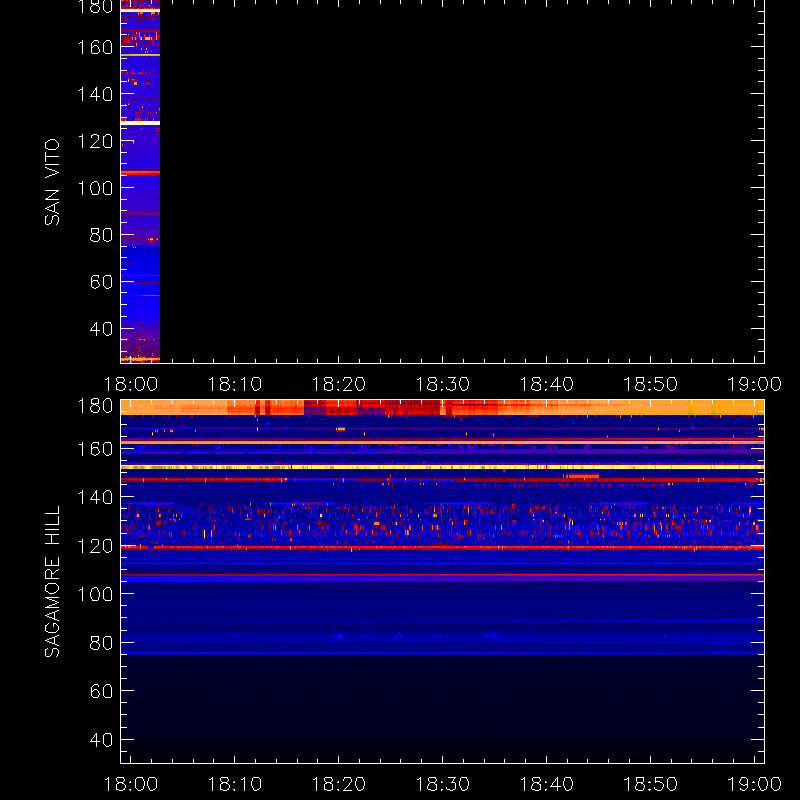This screenshot has height=800, width=800.
Task: Click 19:00 time label under Sagamore Hill plot
Action: [x=754, y=784]
